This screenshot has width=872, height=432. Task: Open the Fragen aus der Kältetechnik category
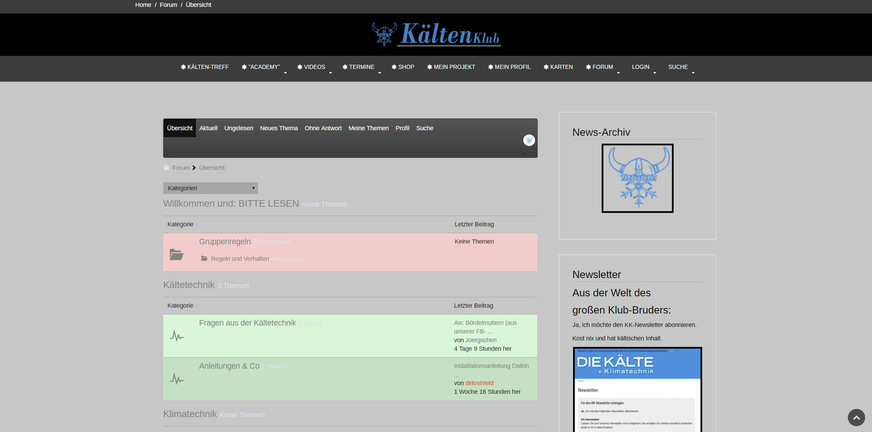247,323
